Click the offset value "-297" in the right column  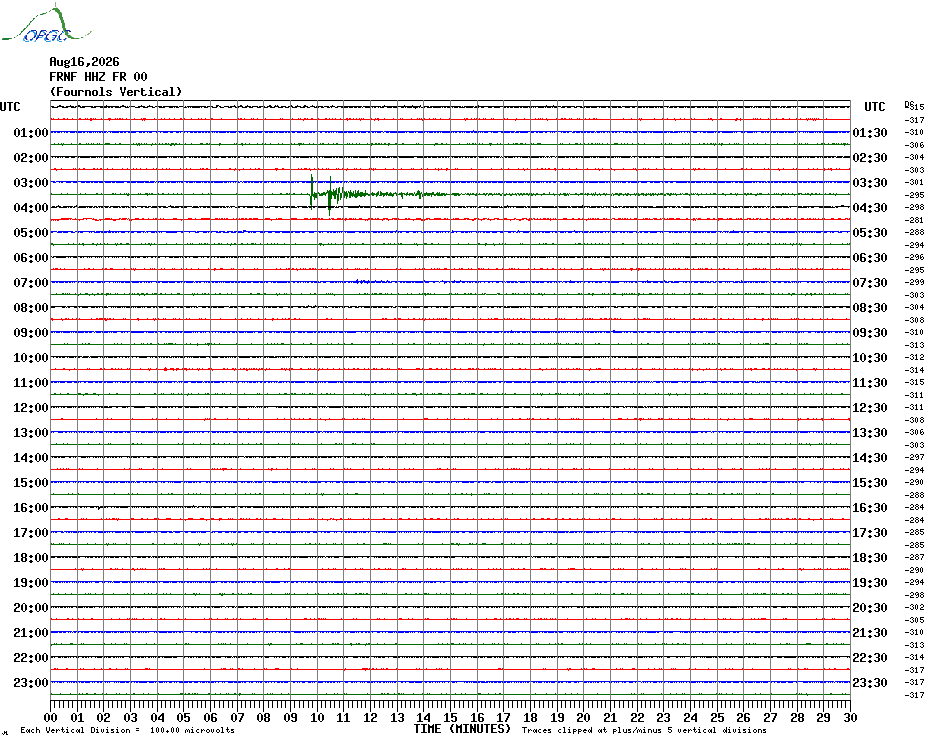coord(914,457)
